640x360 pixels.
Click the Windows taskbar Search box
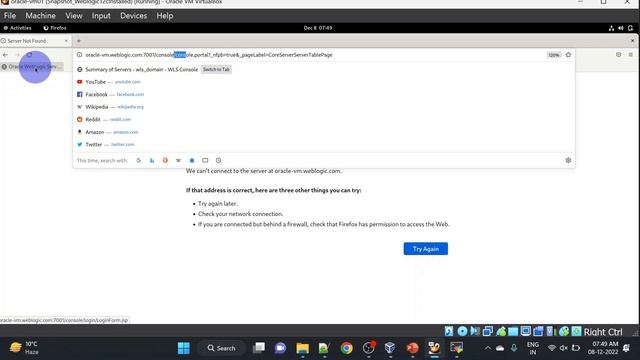click(x=222, y=348)
